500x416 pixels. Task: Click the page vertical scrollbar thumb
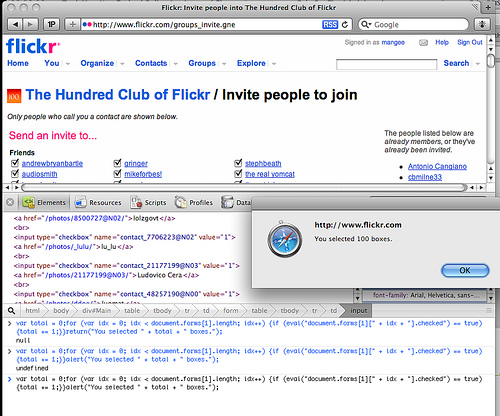(x=491, y=61)
